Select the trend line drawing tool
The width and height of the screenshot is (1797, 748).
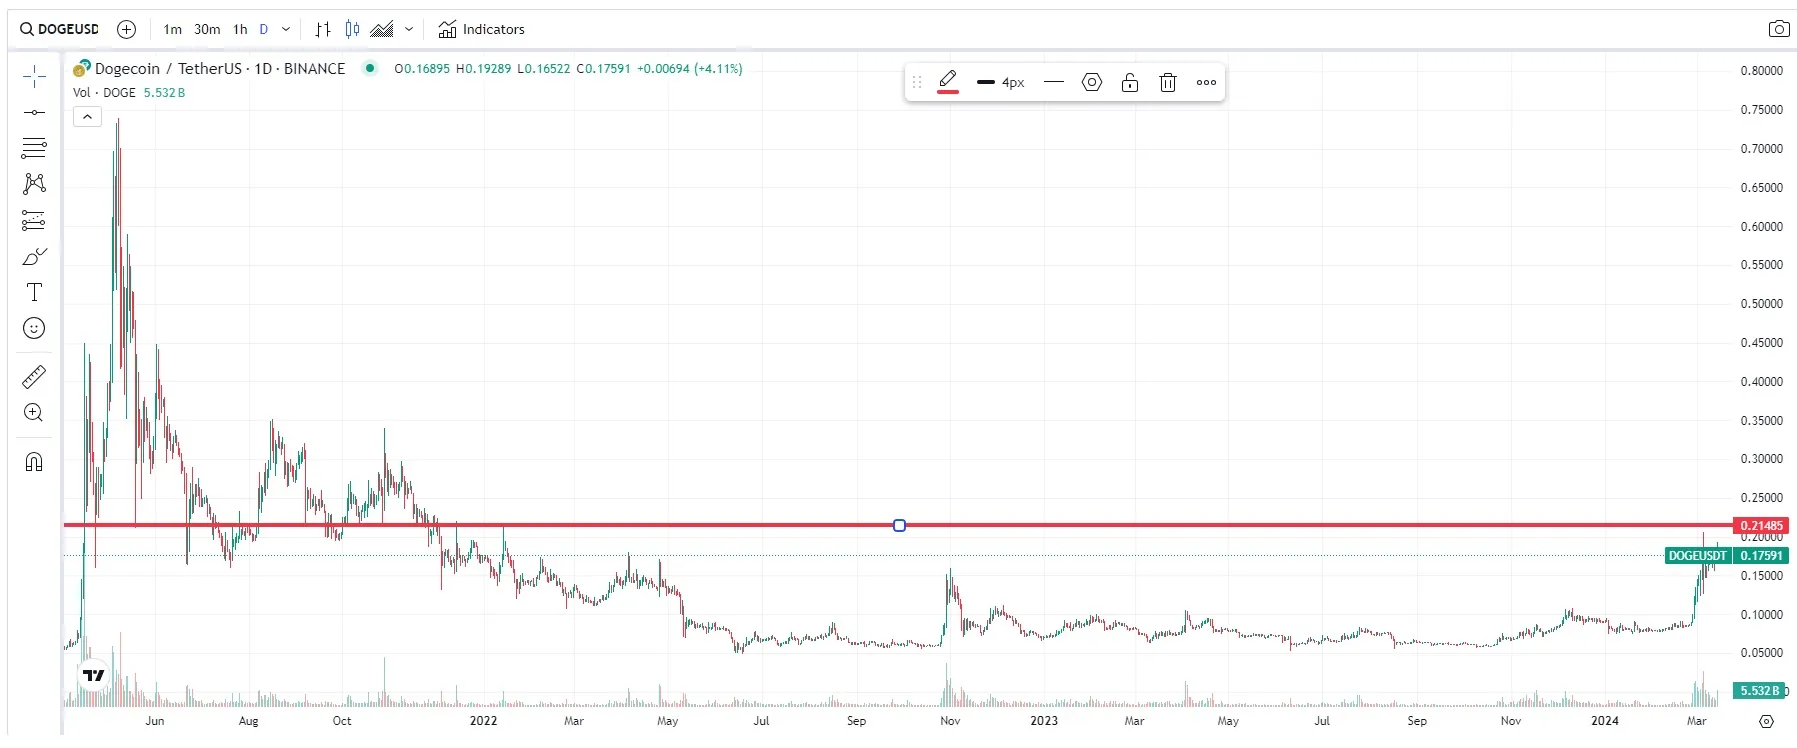(x=34, y=112)
